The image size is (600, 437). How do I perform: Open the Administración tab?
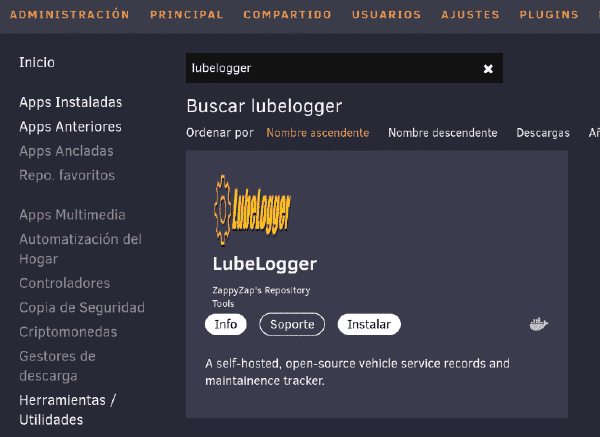(70, 15)
